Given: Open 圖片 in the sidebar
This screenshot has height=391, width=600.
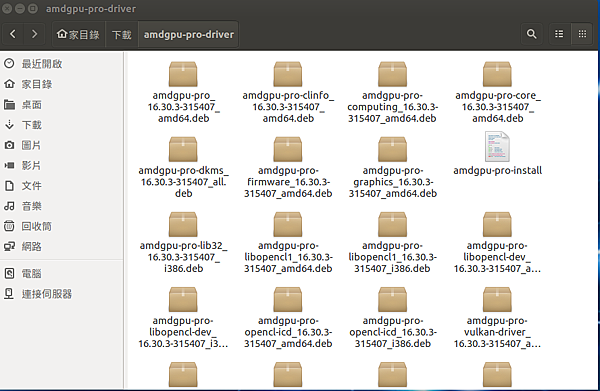Looking at the screenshot, I should coord(61,145).
